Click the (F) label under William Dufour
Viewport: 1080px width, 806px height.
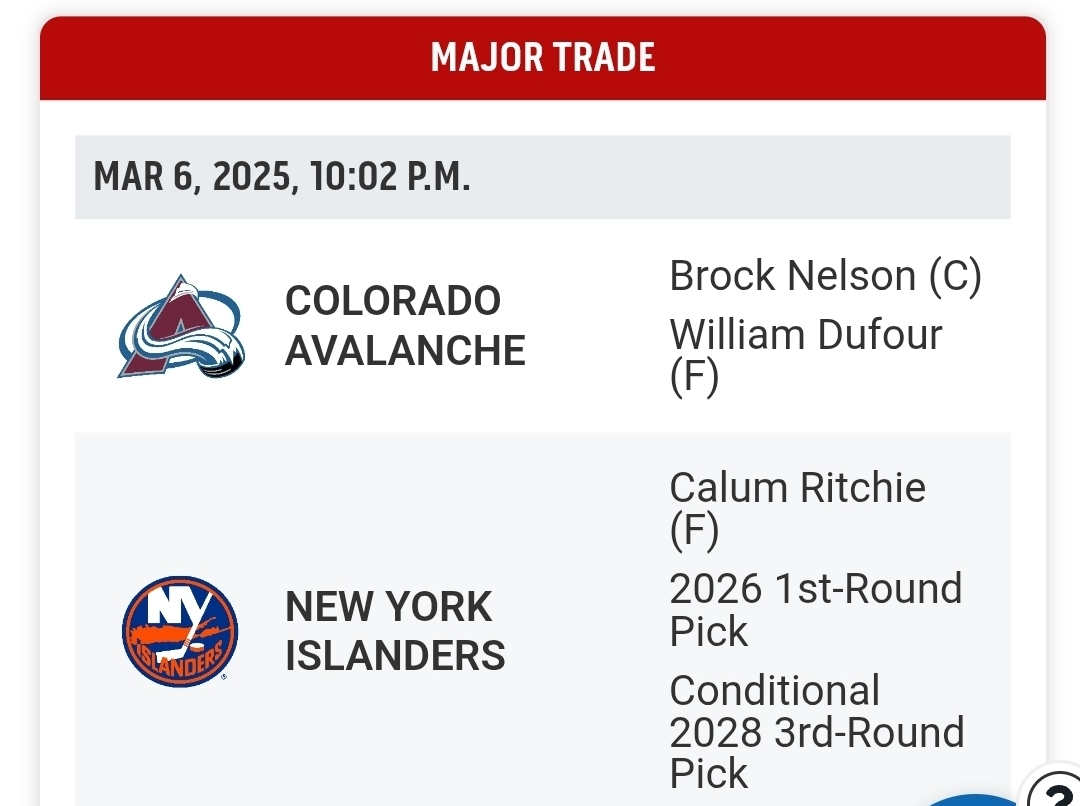point(694,378)
